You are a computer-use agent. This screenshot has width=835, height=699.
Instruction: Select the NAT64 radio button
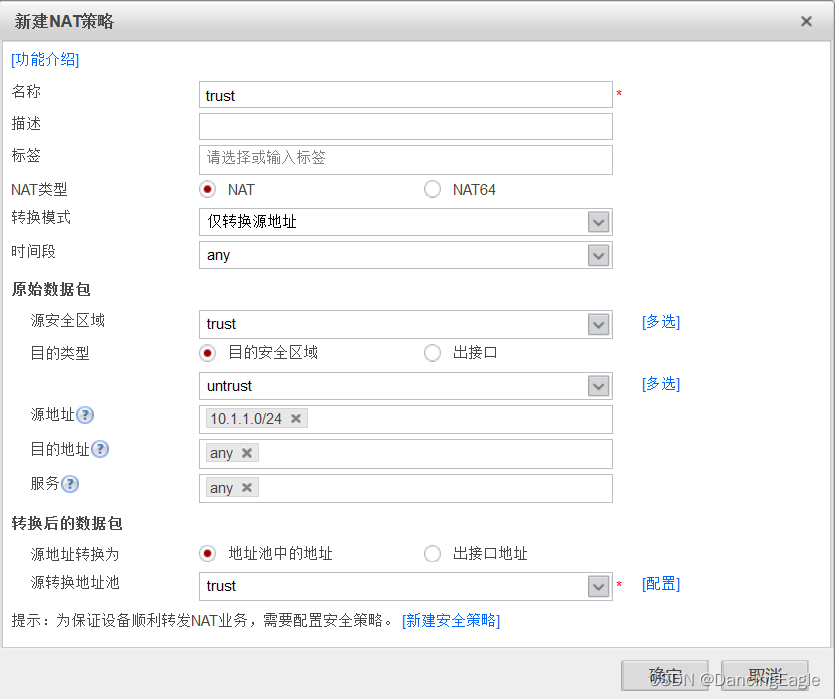click(x=432, y=189)
